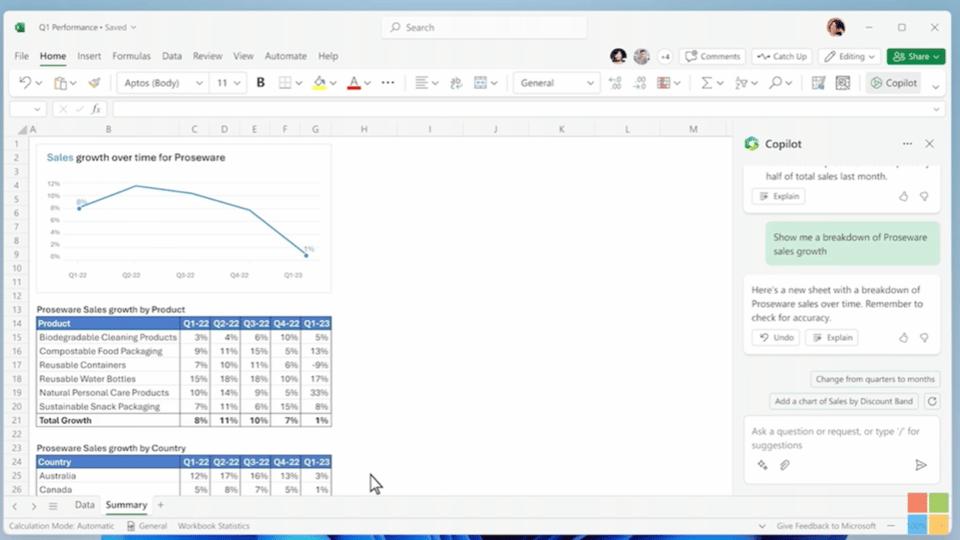Open the fill color dropdown arrow
The width and height of the screenshot is (960, 540).
coord(333,83)
